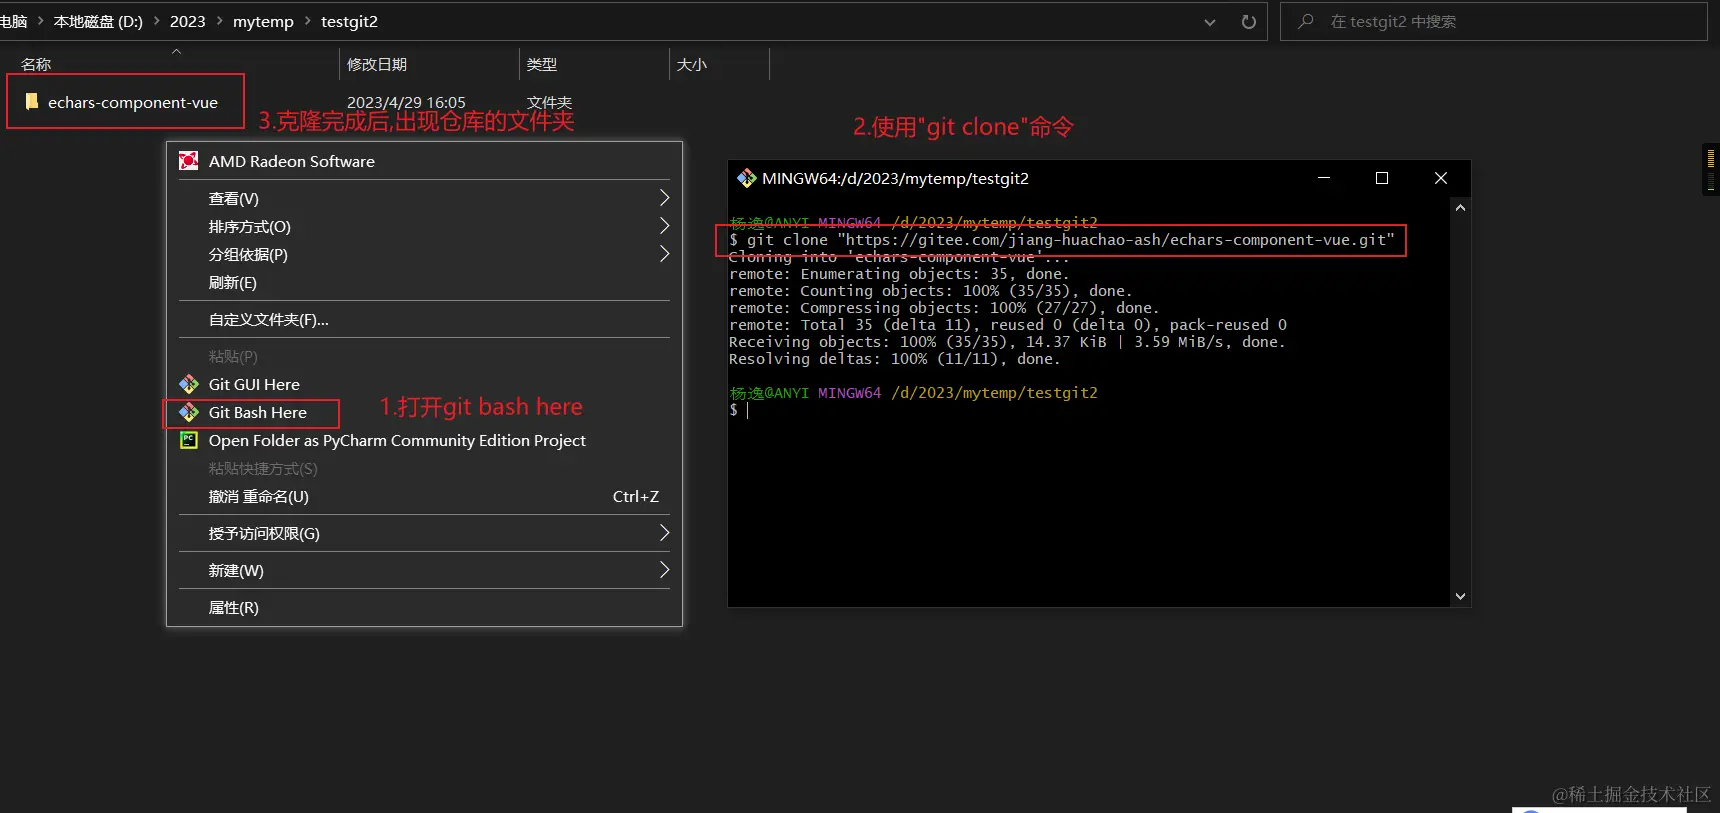Click the AMD Radeon Software icon
This screenshot has height=813, width=1720.
[x=188, y=161]
